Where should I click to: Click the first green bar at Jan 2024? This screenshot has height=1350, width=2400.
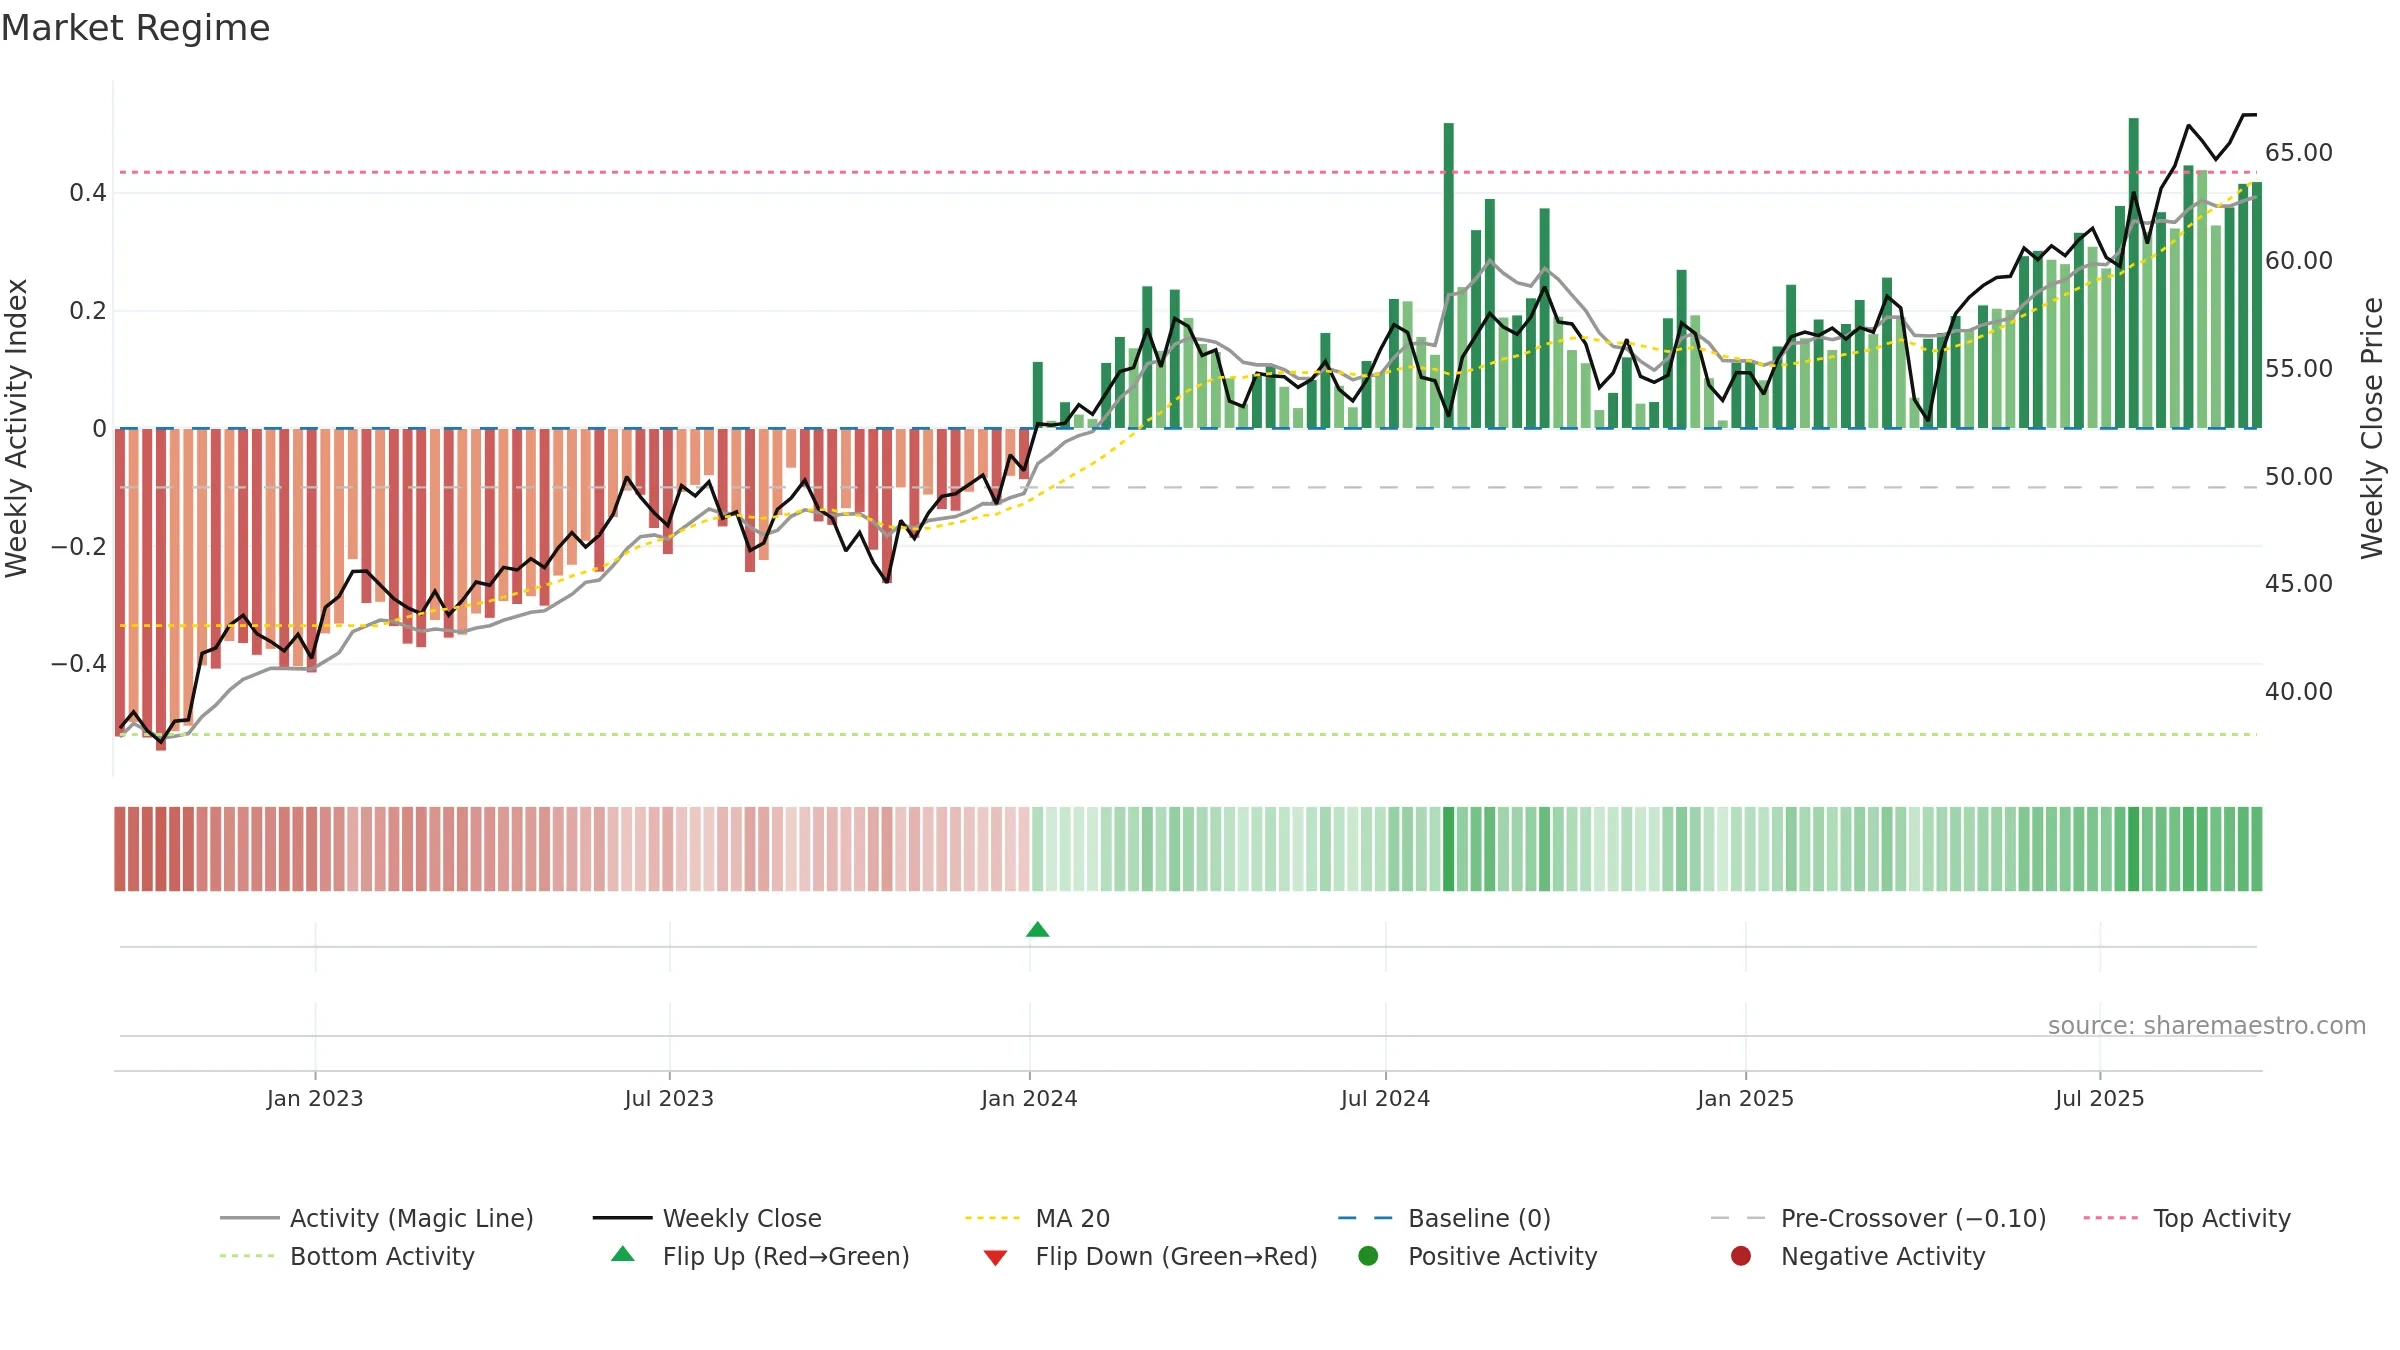click(x=1038, y=395)
